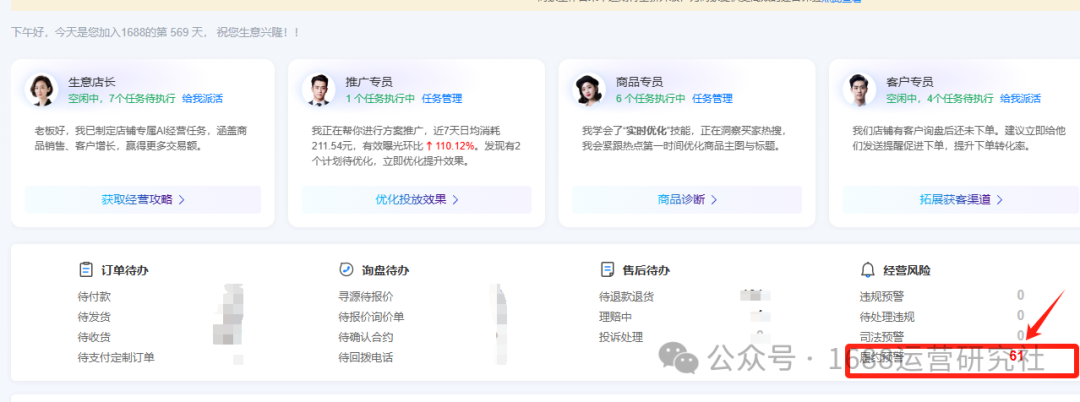Click the red 61 履约预警 count
The image size is (1080, 402).
(x=1017, y=356)
